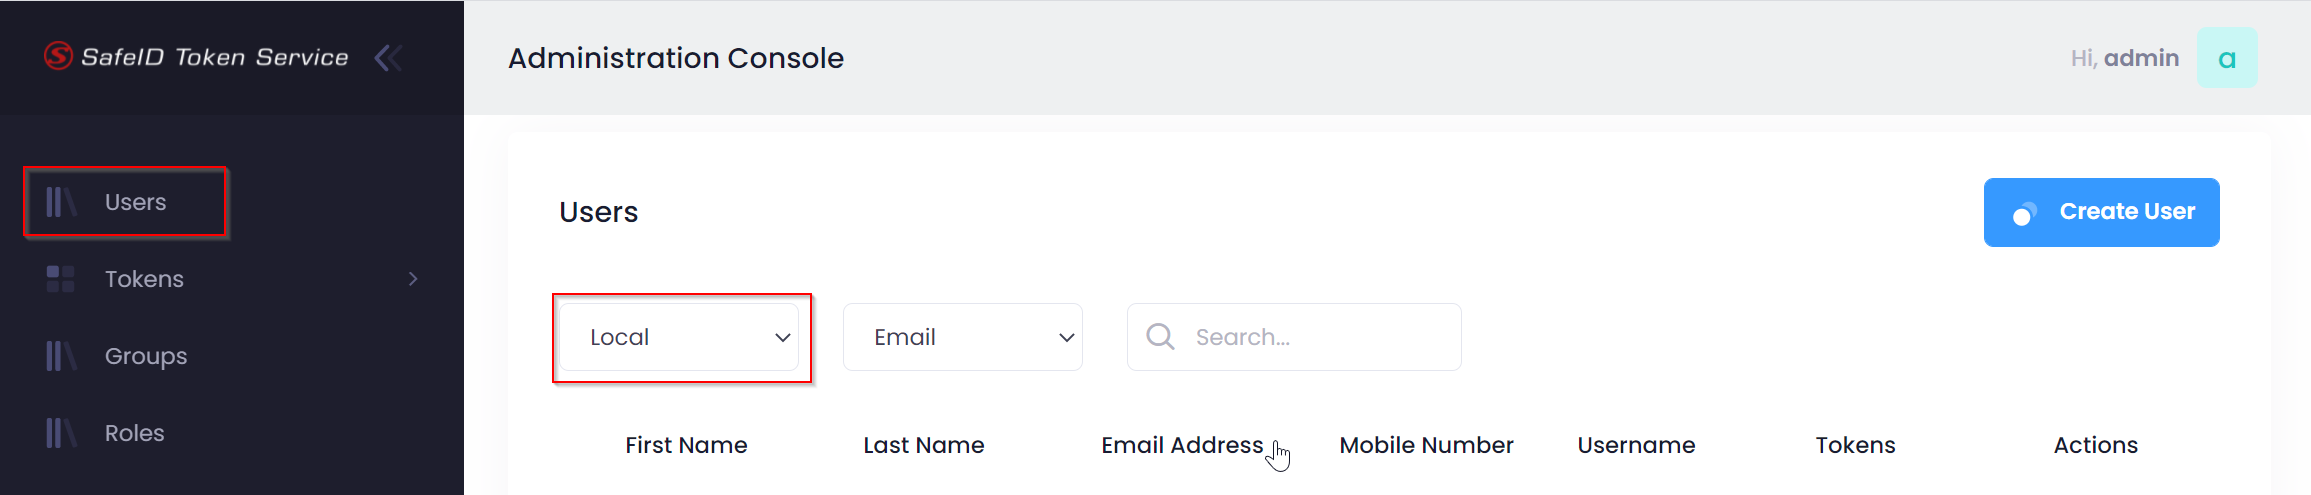Open the Email search filter dropdown
This screenshot has height=495, width=2311.
962,337
